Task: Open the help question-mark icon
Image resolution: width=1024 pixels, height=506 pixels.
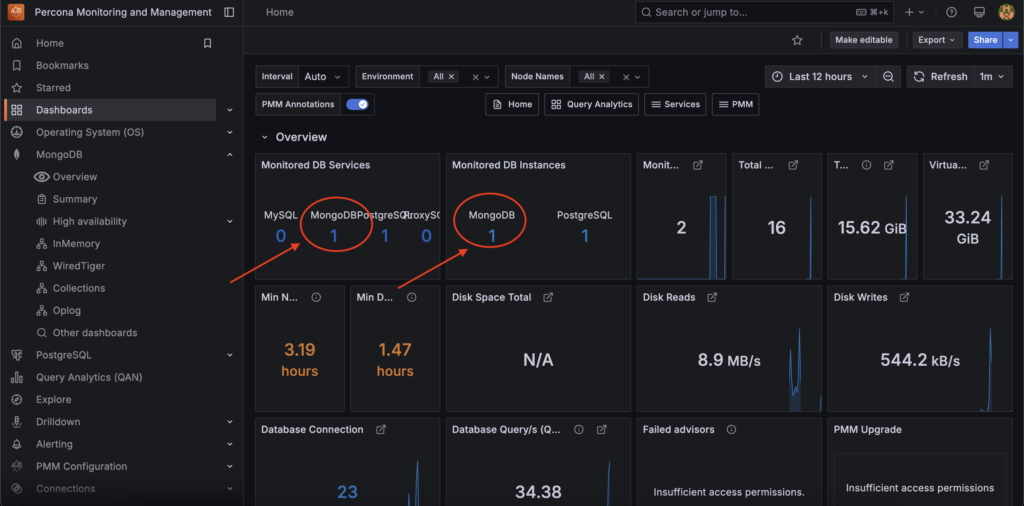Action: [952, 12]
